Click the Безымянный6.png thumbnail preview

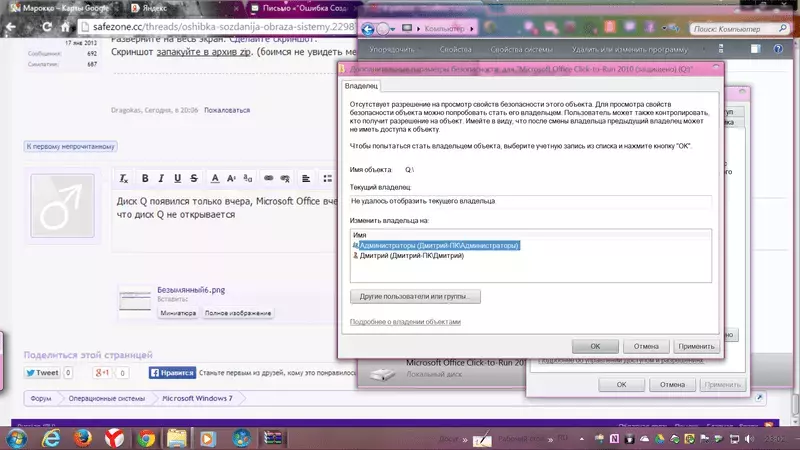pyautogui.click(x=135, y=301)
